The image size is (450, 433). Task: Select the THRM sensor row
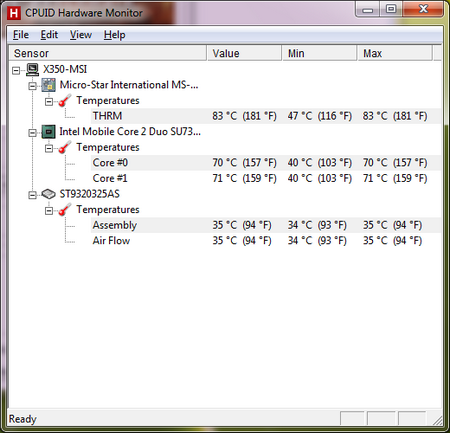pyautogui.click(x=266, y=116)
